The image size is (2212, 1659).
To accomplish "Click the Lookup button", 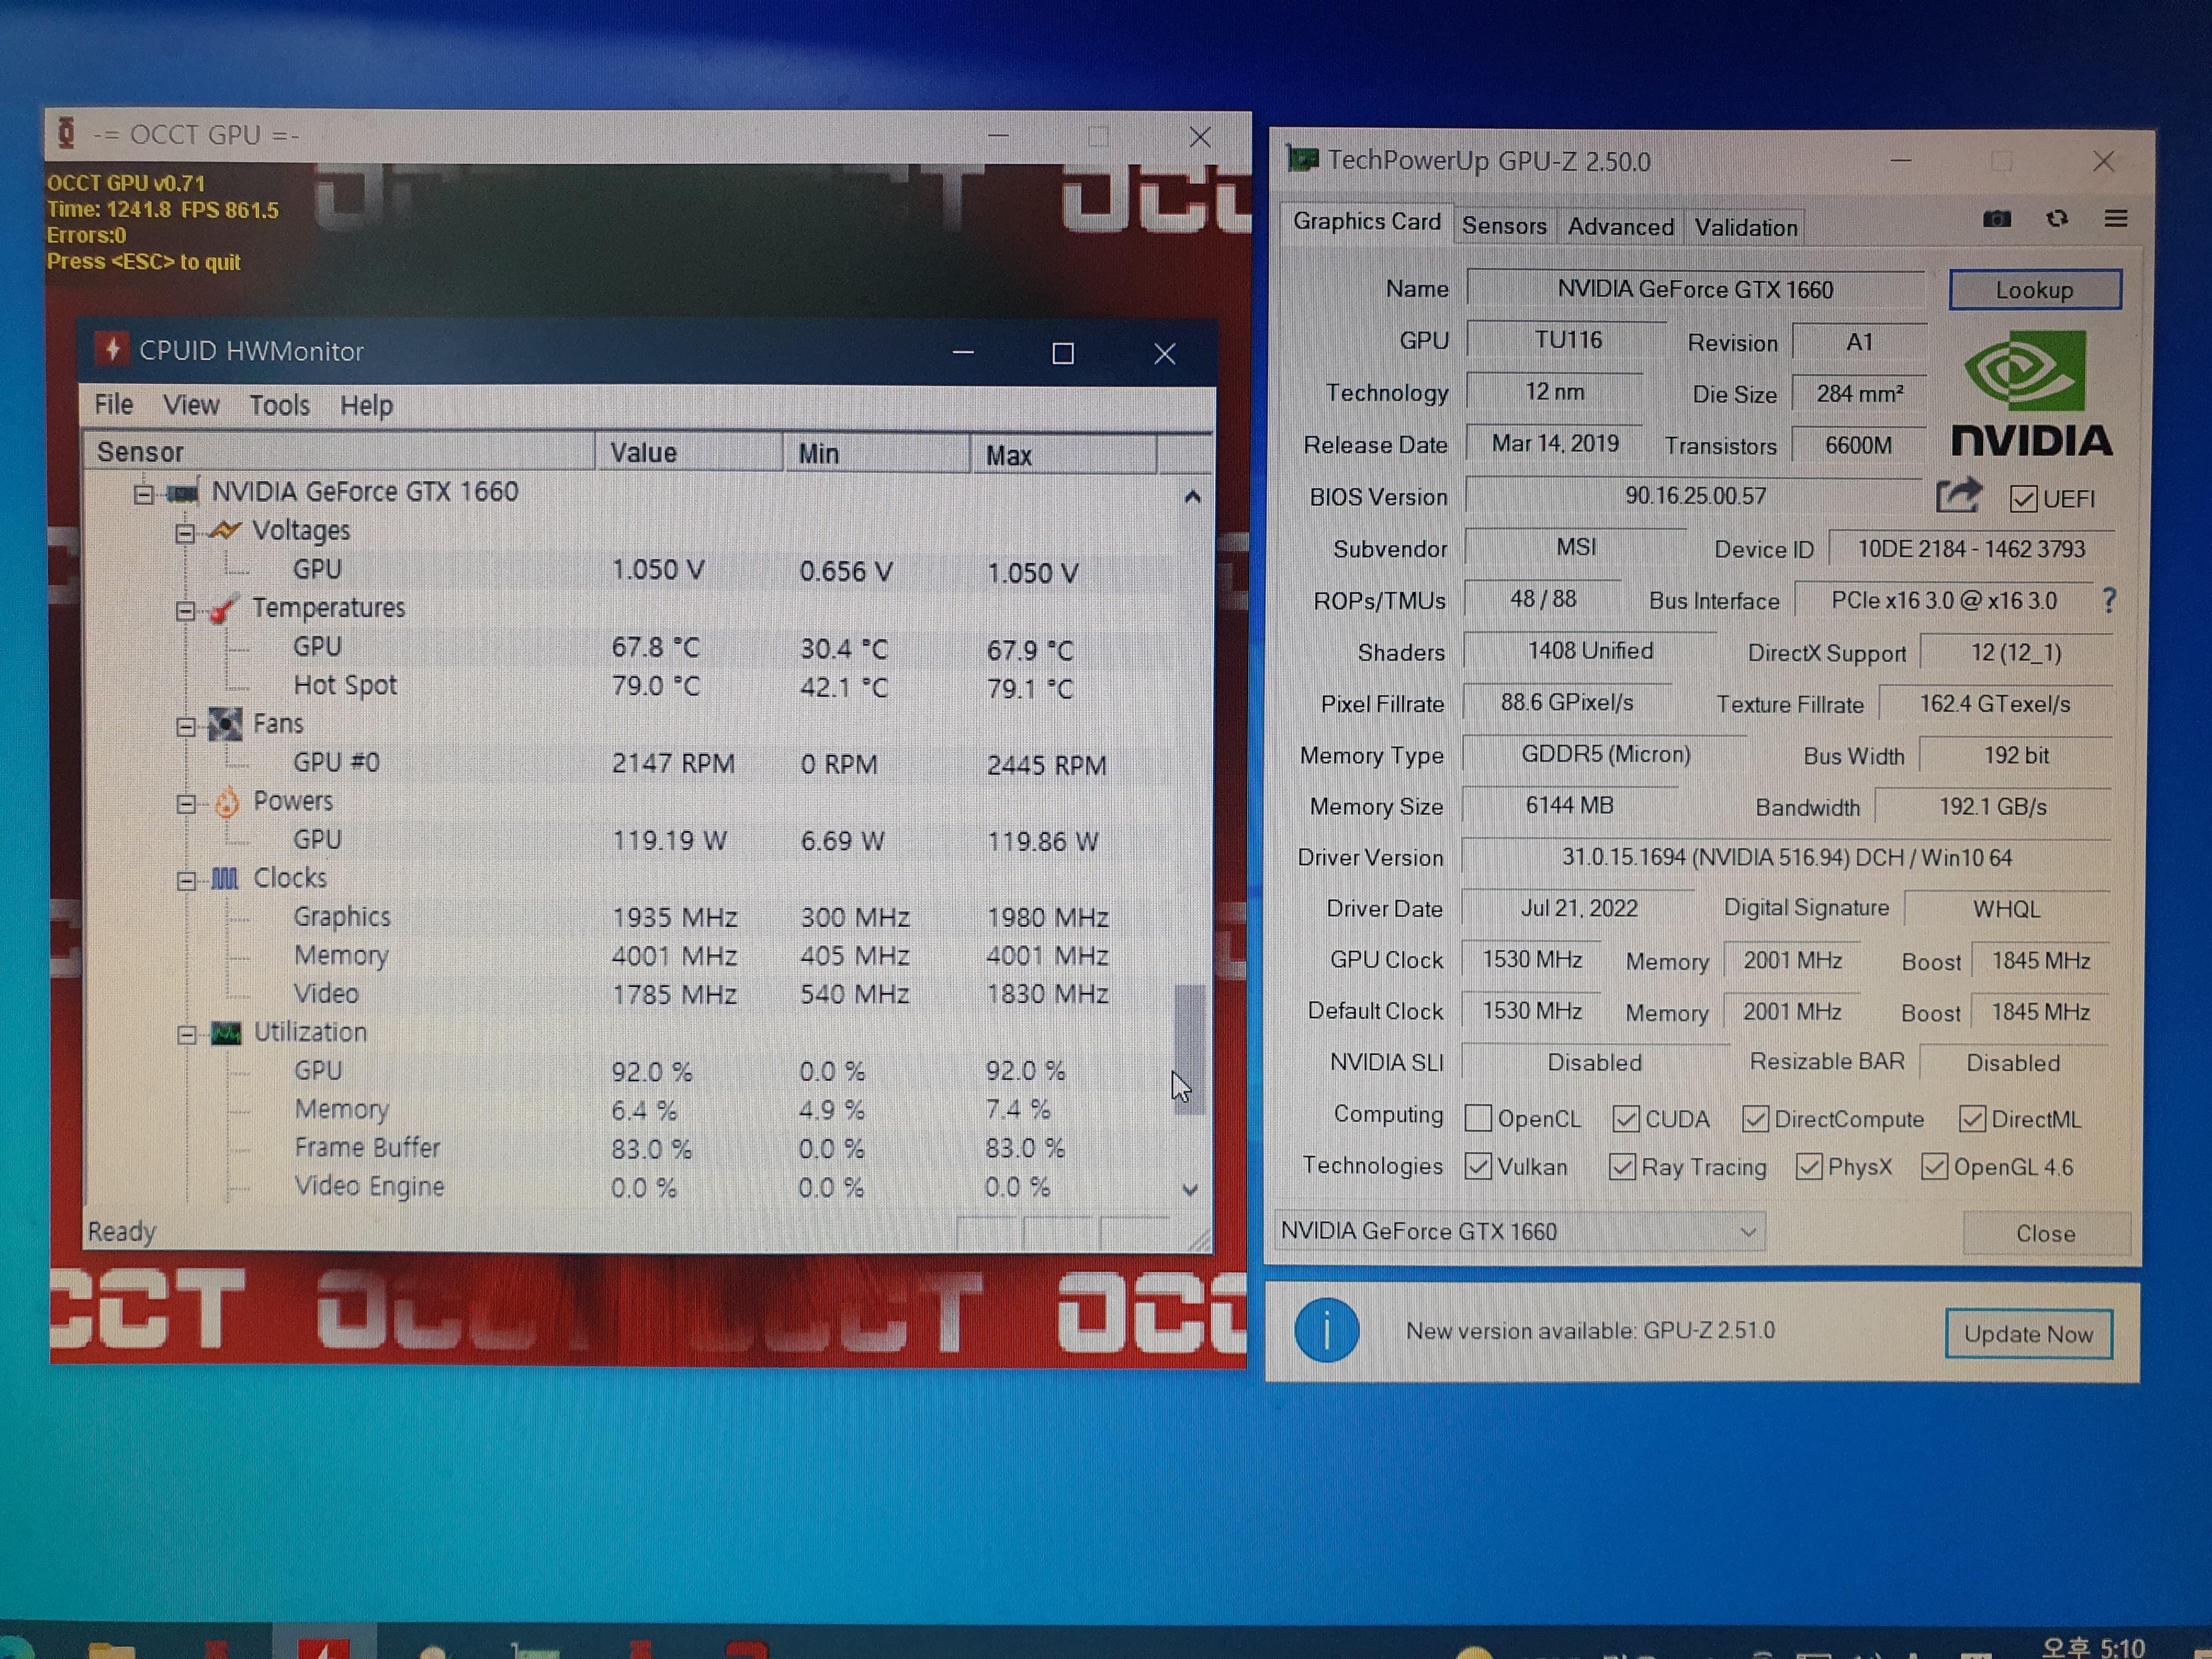I will point(2034,290).
